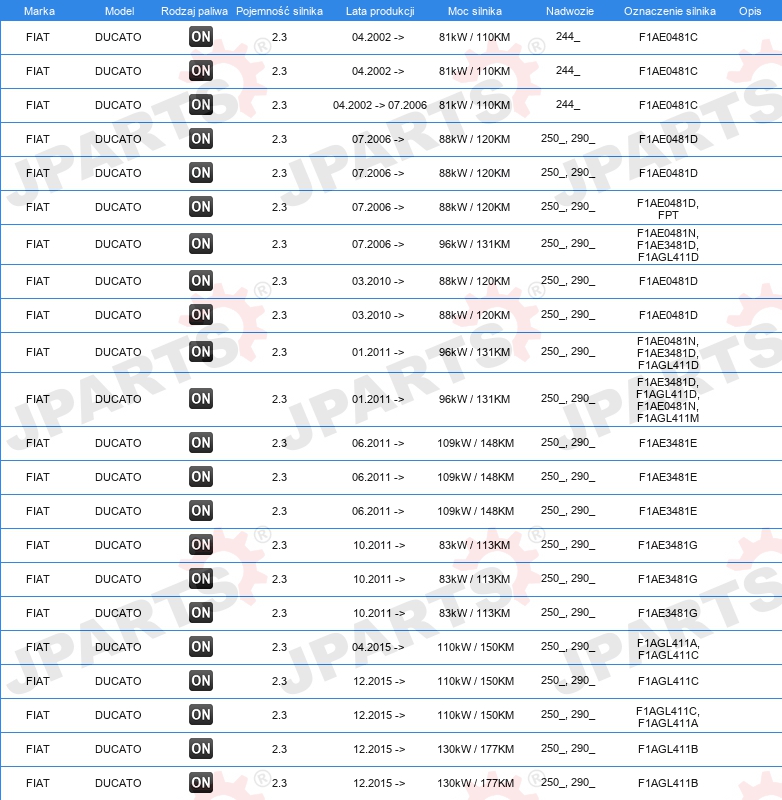Click the Oznaczenie silnika column header
This screenshot has height=800, width=782.
[670, 11]
